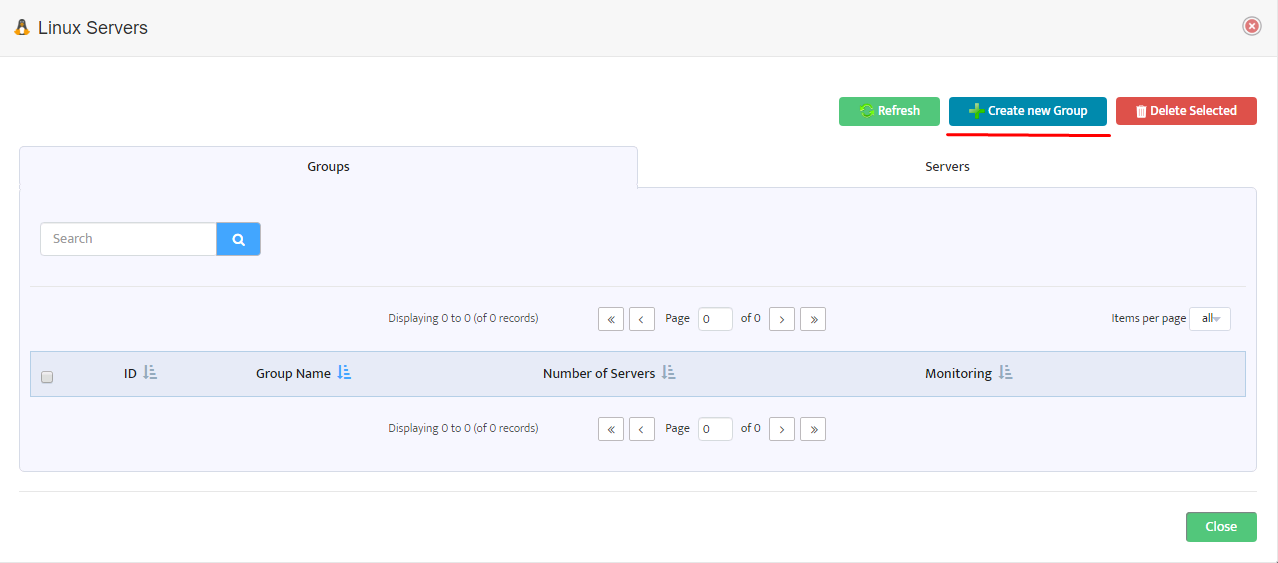Click the Delete Selected button
This screenshot has width=1278, height=563.
[1186, 111]
